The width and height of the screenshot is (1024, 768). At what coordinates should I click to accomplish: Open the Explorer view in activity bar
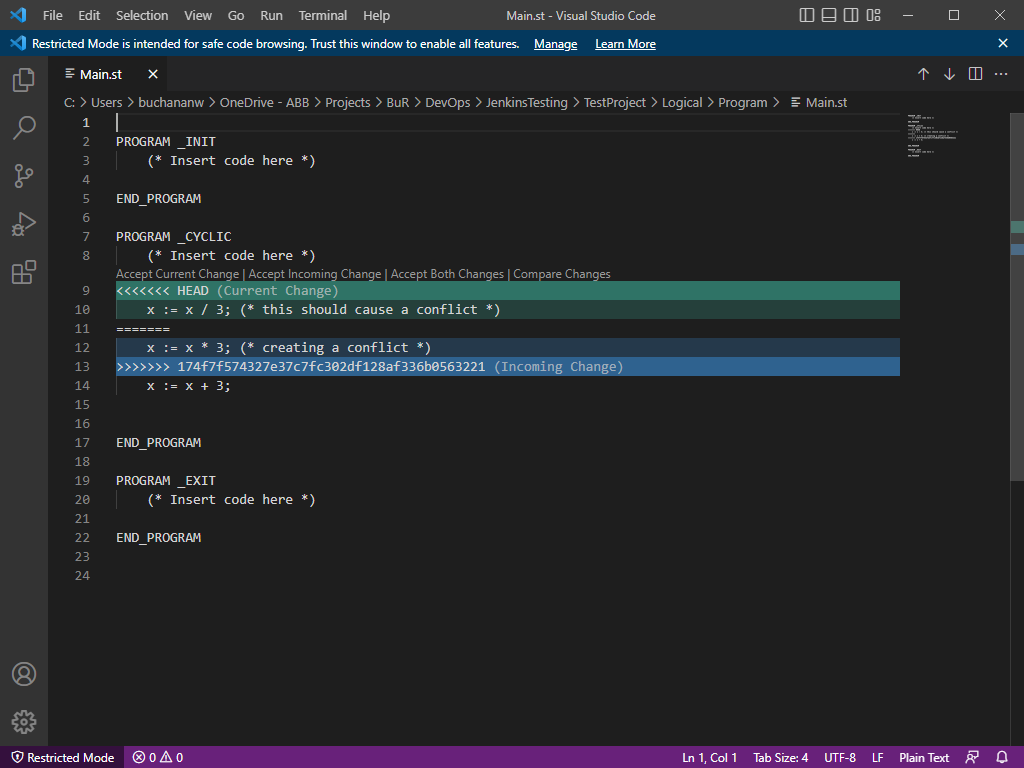pos(24,80)
